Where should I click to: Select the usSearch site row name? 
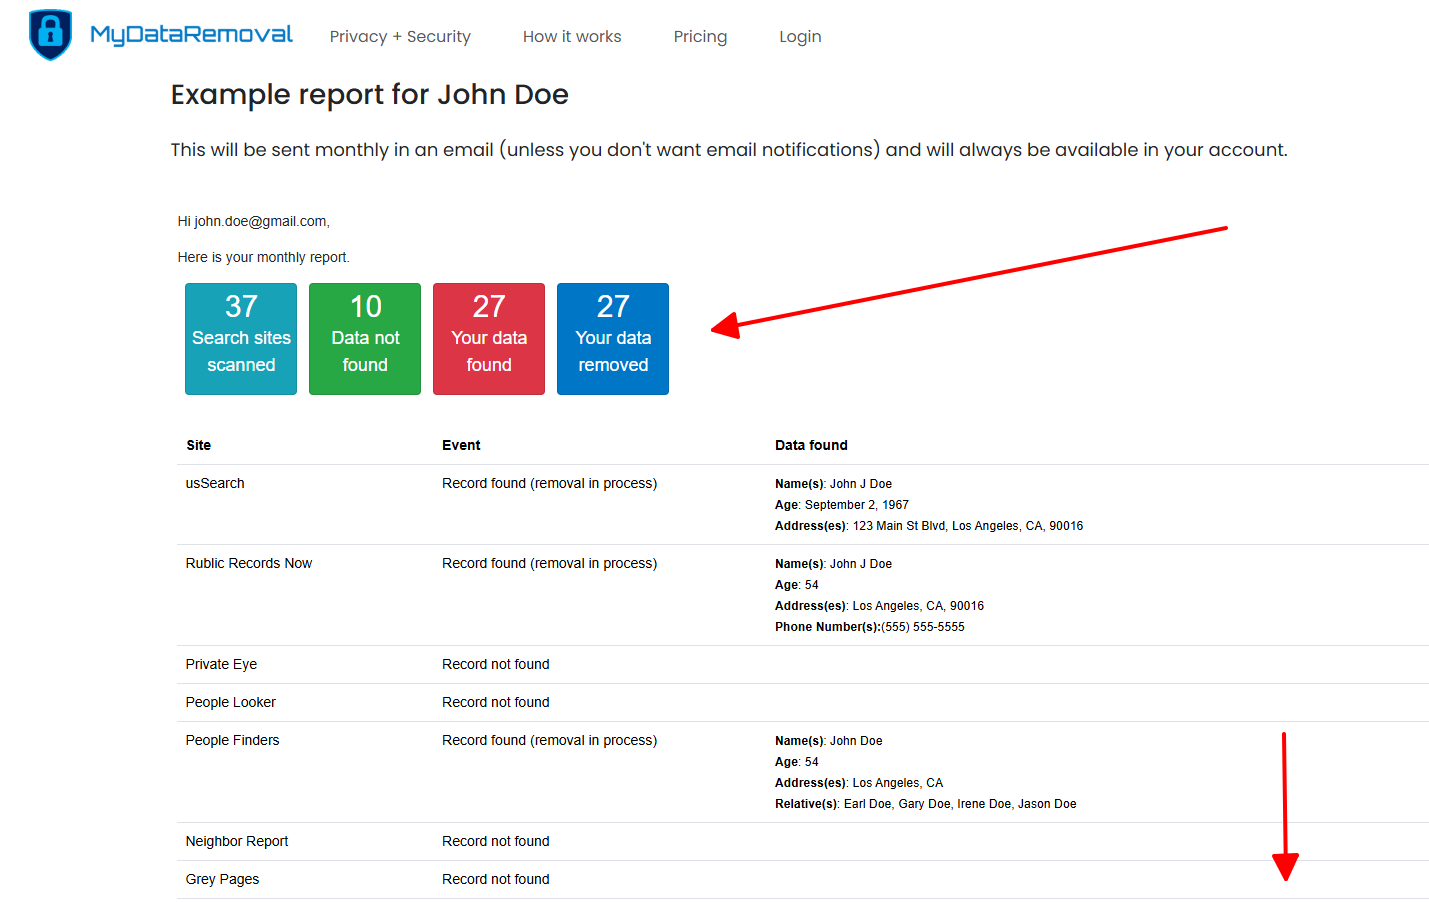coord(215,484)
